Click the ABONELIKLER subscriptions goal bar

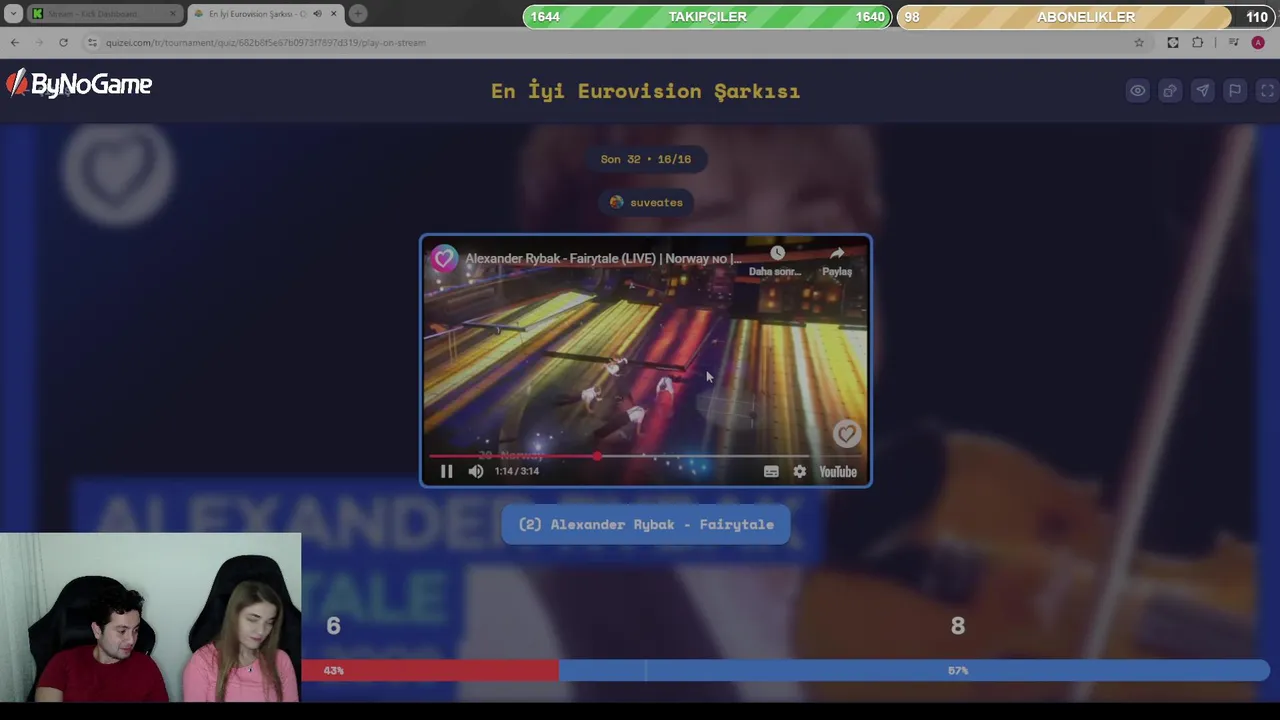tap(1086, 17)
